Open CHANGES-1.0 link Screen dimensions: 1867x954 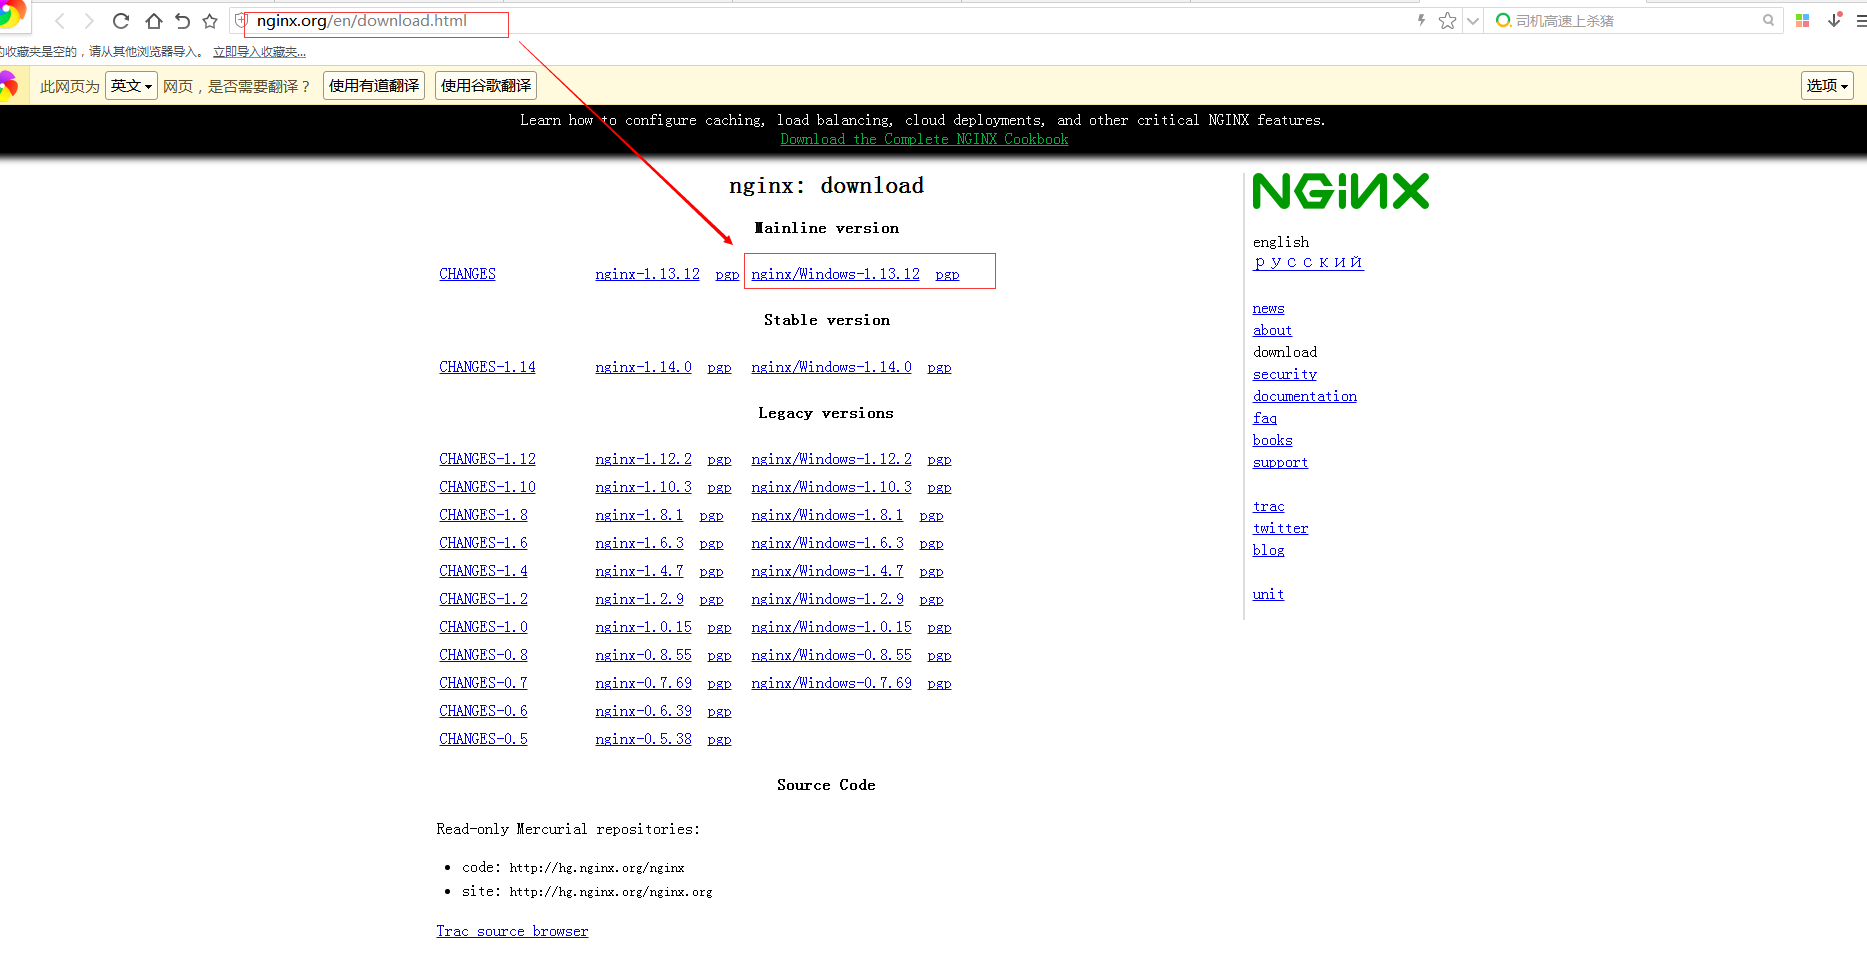[483, 627]
